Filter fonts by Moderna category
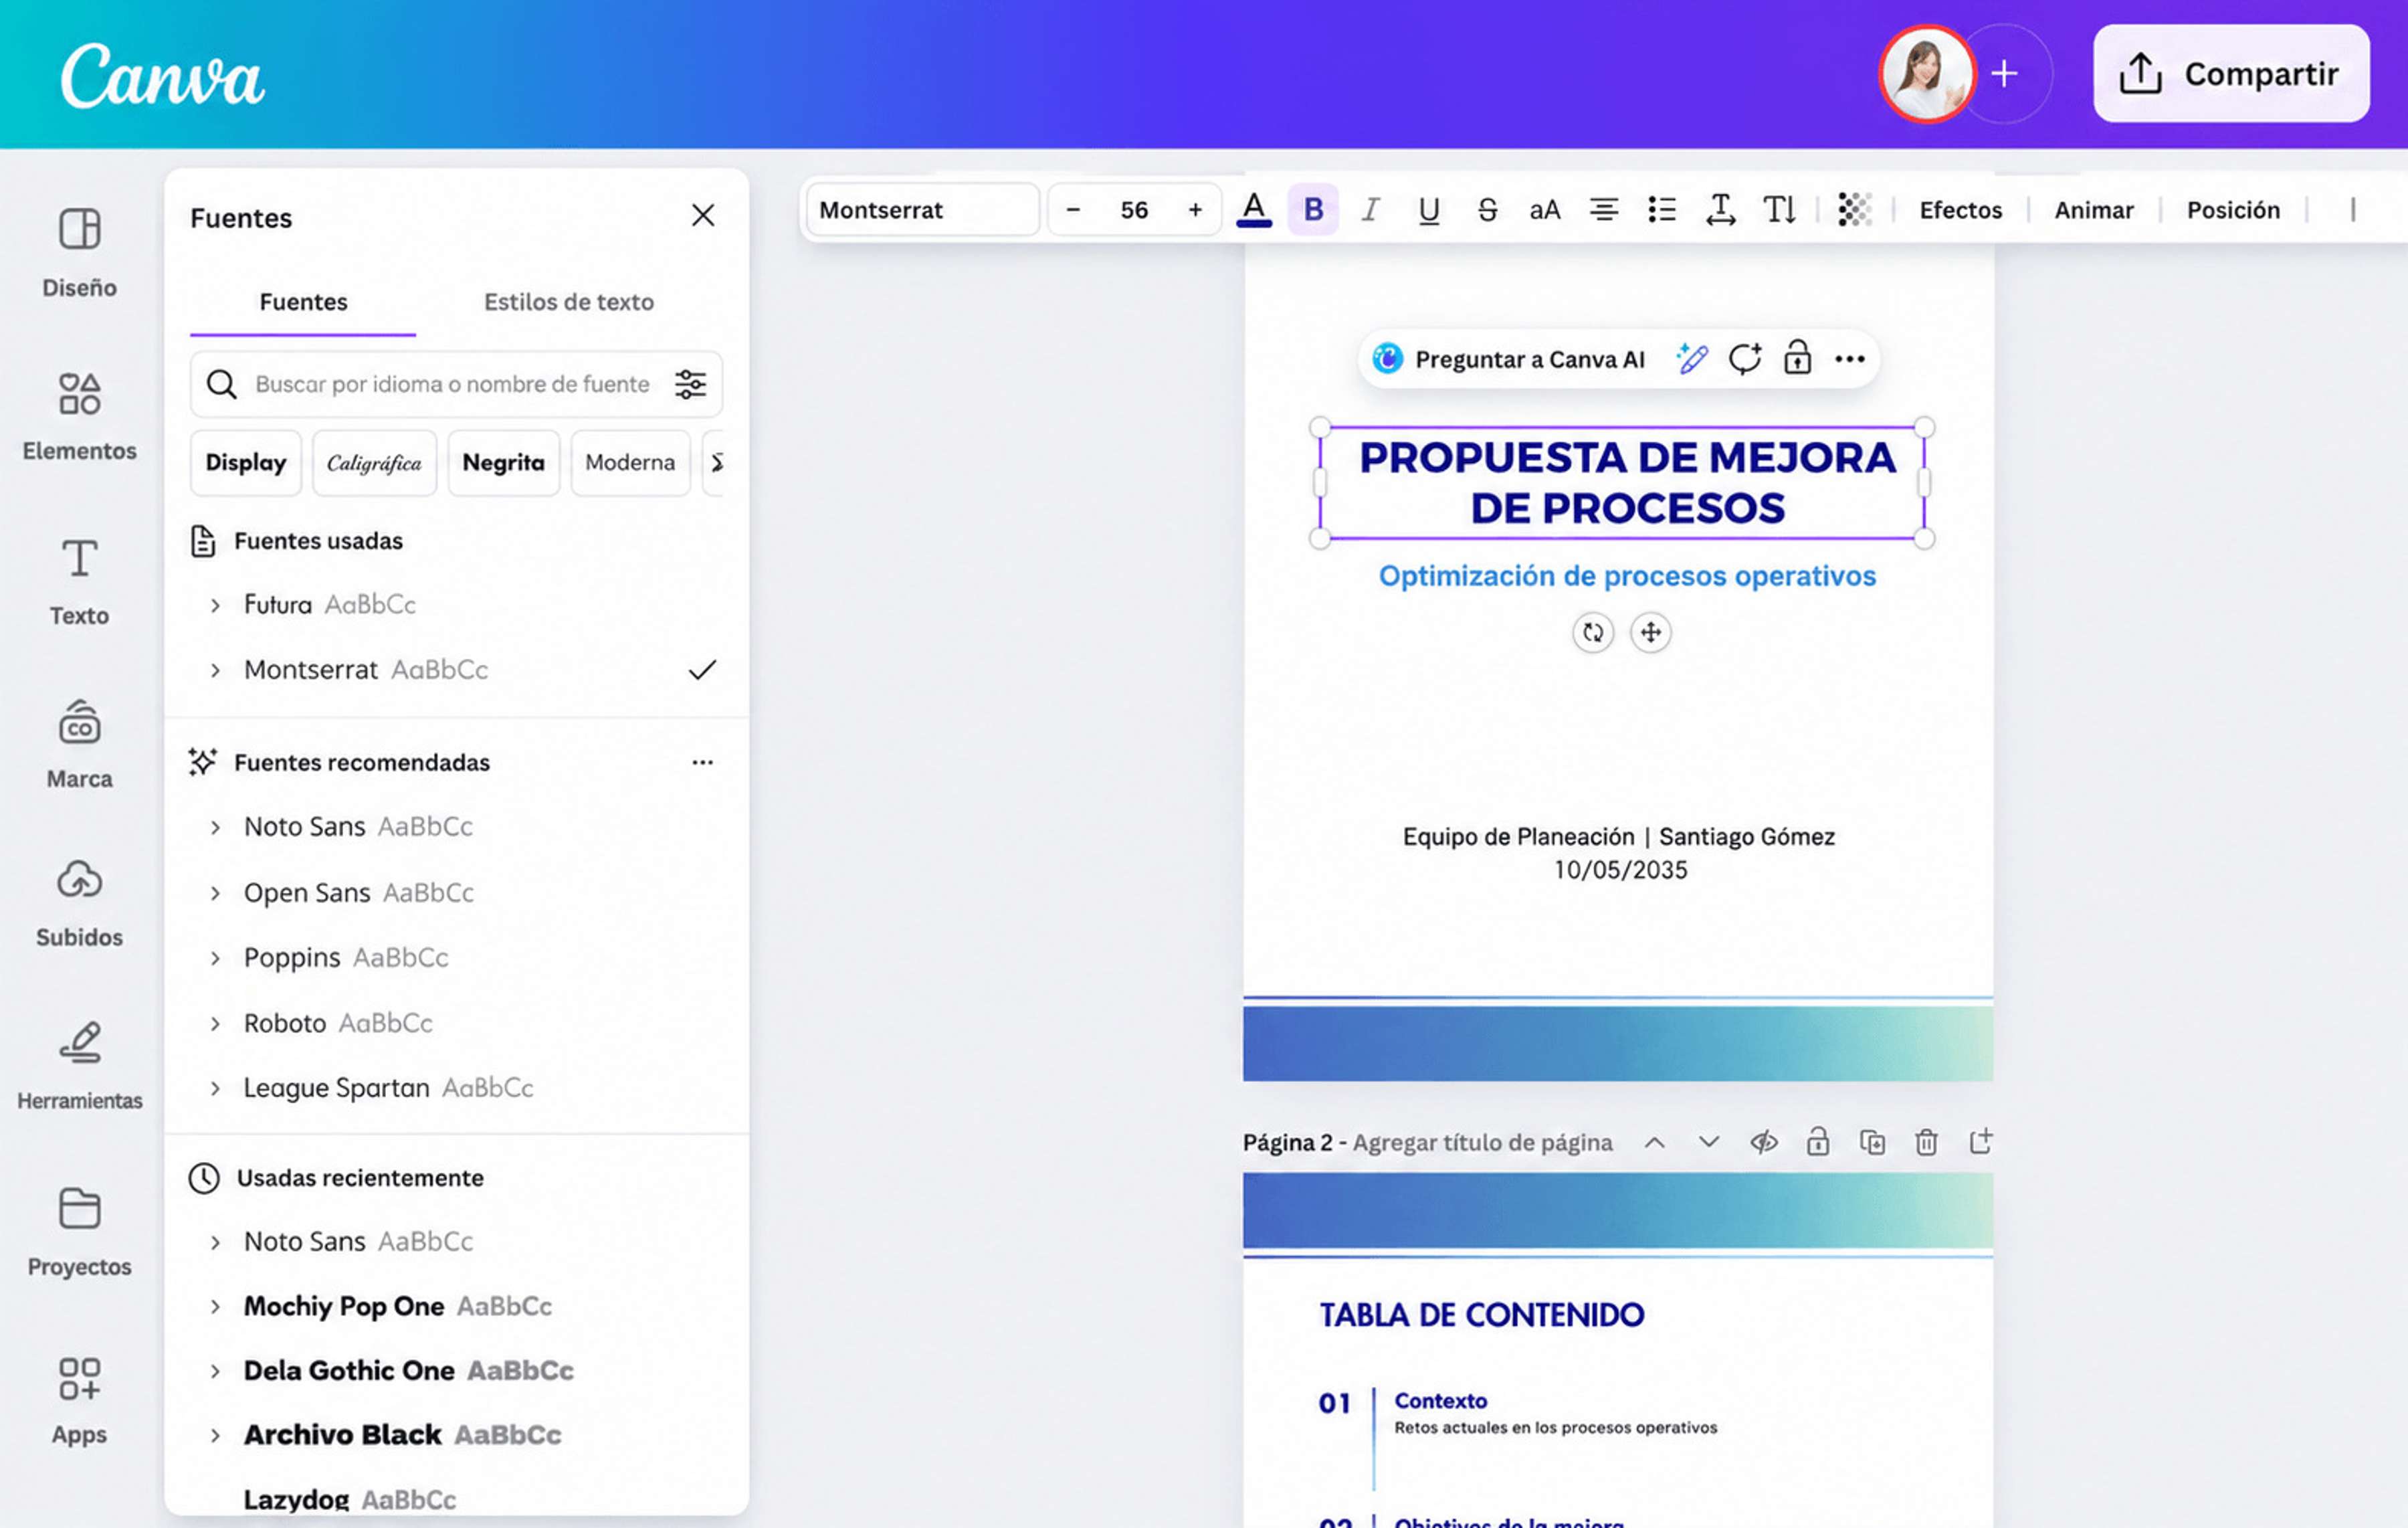2408x1528 pixels. (630, 462)
